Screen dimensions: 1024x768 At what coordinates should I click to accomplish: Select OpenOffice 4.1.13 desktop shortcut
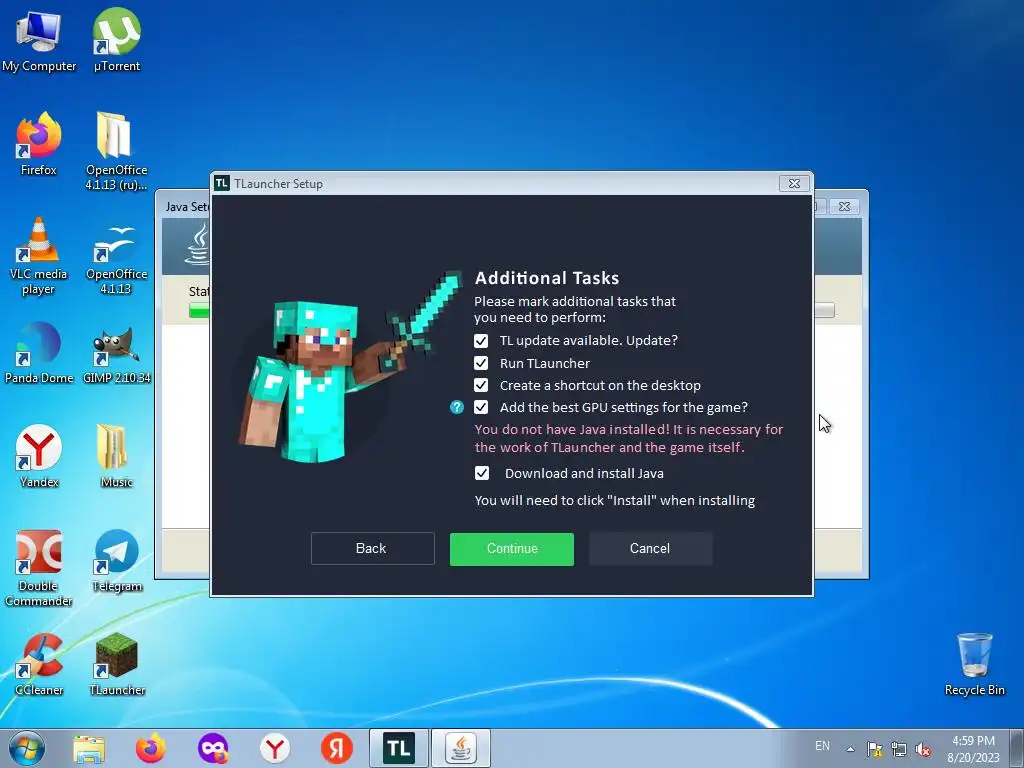pyautogui.click(x=116, y=259)
